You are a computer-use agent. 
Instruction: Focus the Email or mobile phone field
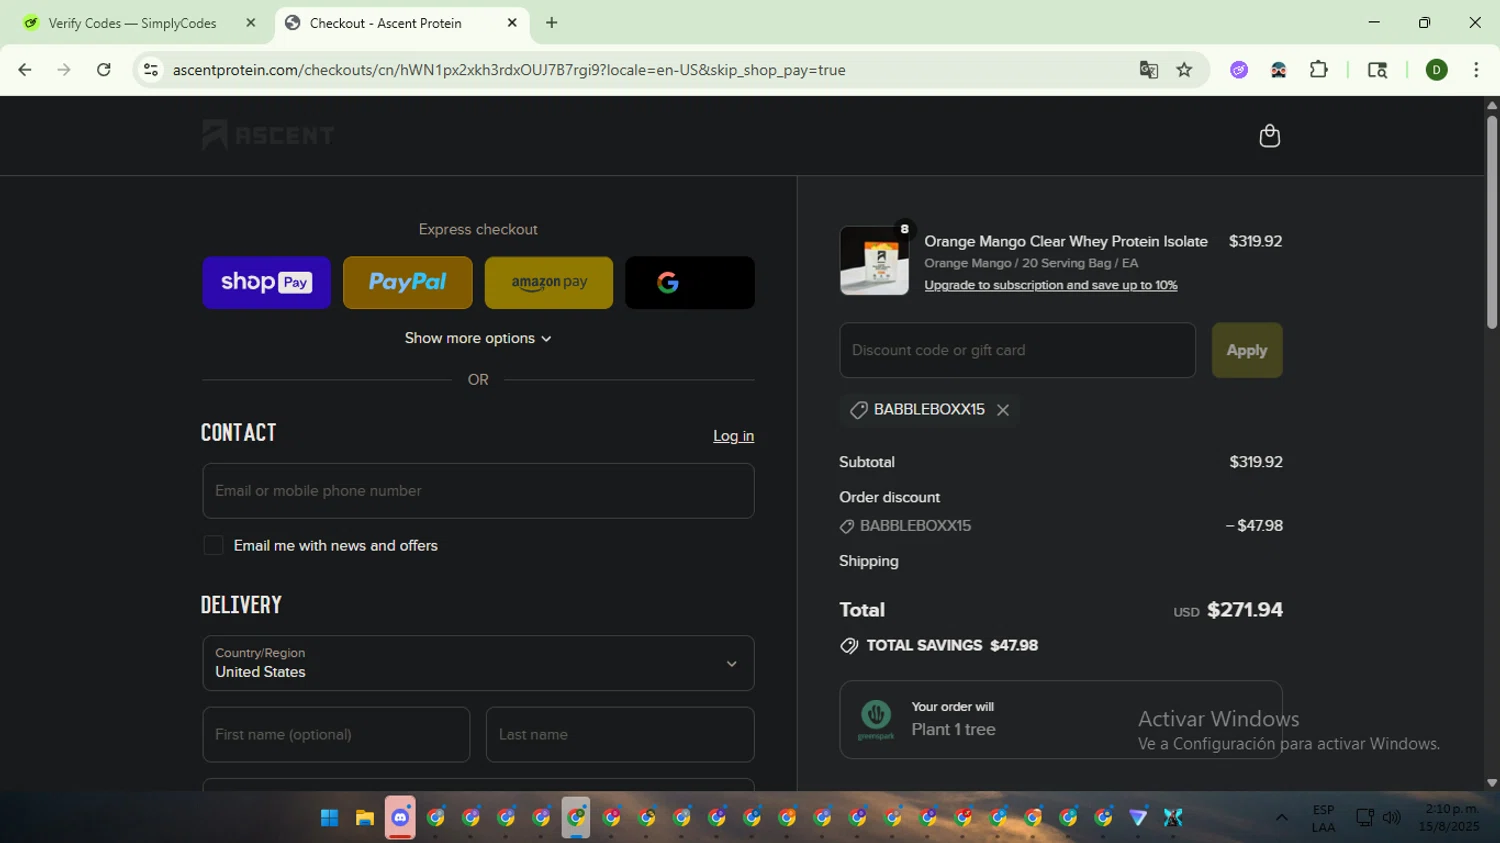[x=478, y=491]
